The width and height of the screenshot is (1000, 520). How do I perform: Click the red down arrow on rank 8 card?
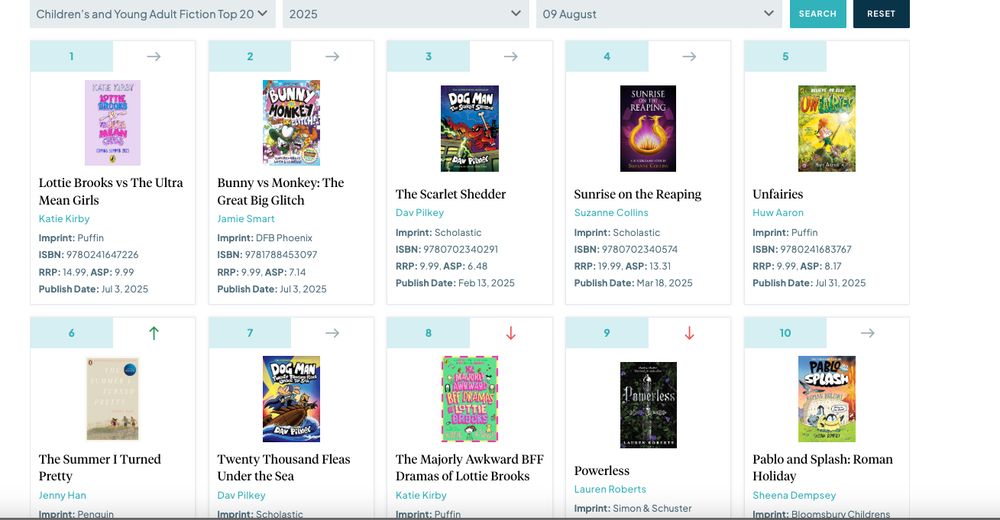[x=511, y=333]
